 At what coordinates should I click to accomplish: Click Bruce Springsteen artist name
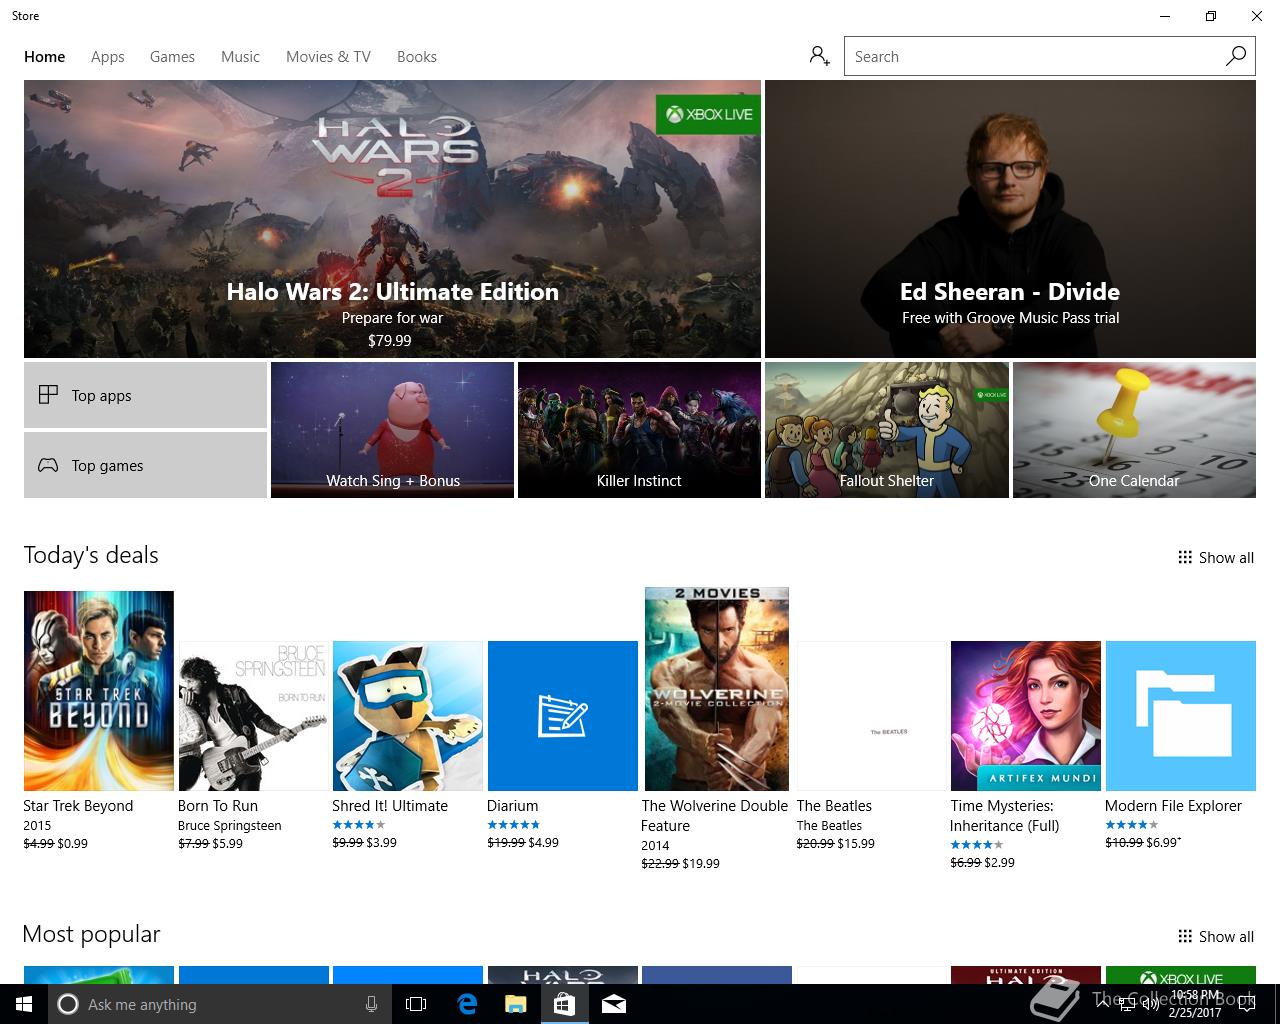[230, 825]
